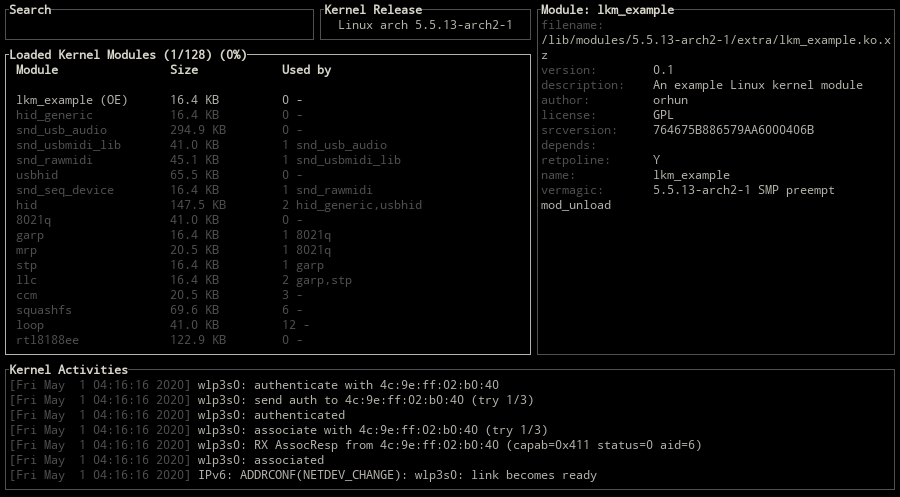The width and height of the screenshot is (900, 497).
Task: Click the mod_unload text
Action: (576, 205)
